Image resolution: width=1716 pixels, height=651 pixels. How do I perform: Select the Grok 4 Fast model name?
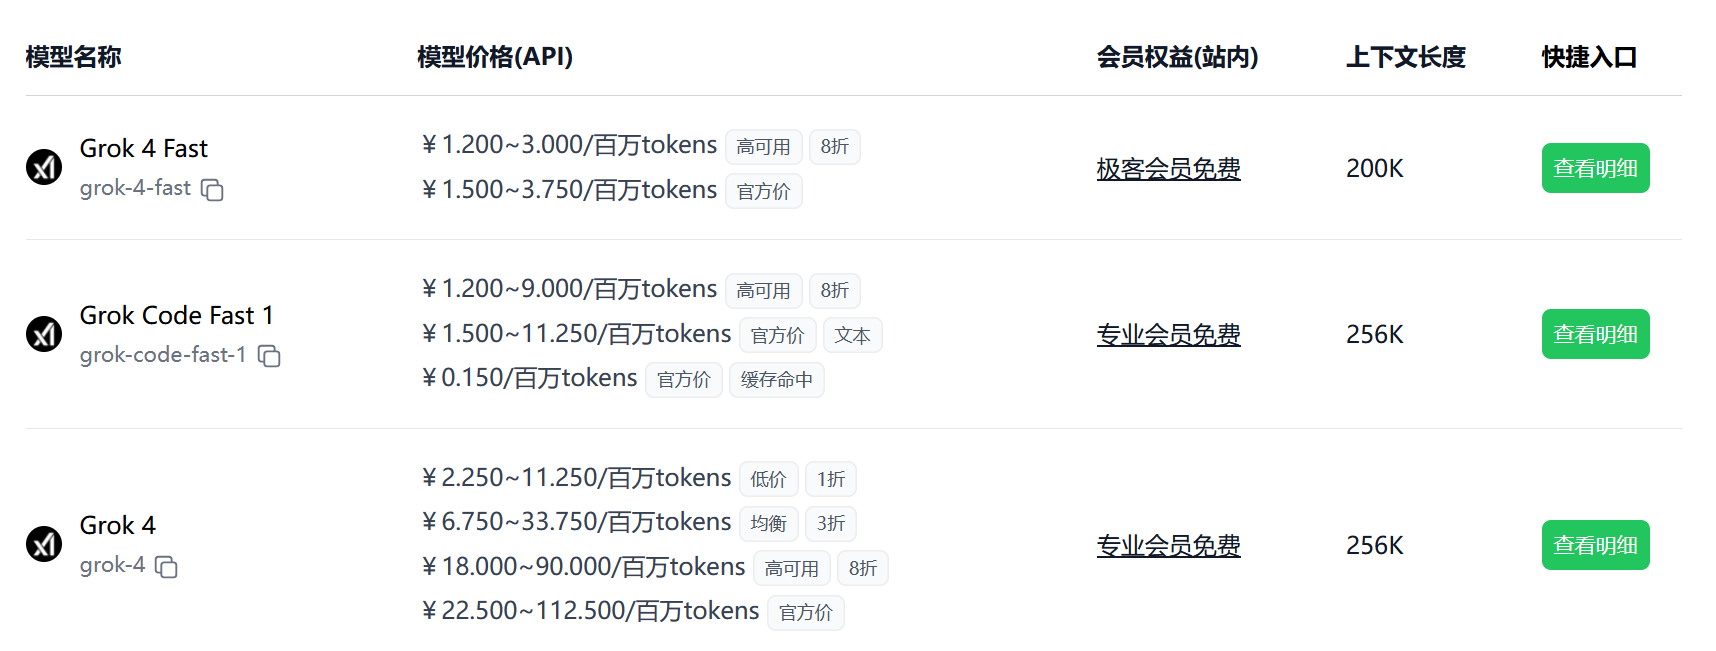(144, 148)
